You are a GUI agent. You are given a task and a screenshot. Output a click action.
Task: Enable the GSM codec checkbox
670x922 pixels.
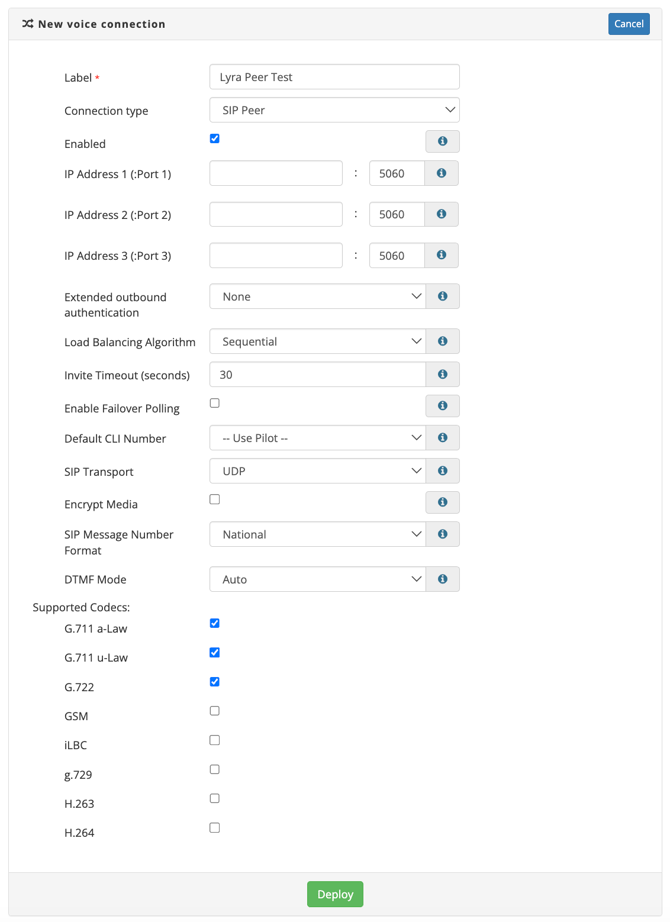pos(215,712)
